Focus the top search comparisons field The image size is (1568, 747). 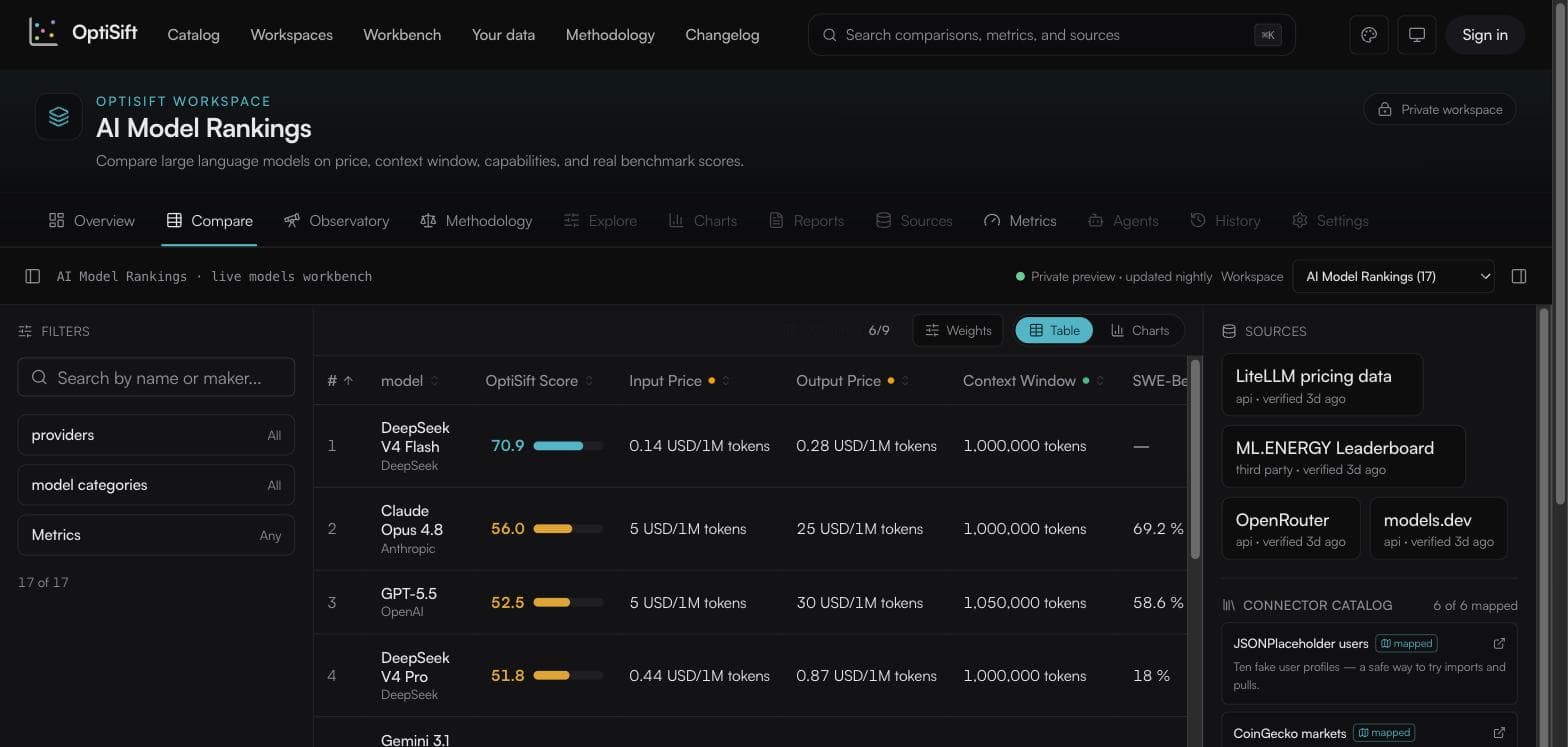tap(1052, 35)
